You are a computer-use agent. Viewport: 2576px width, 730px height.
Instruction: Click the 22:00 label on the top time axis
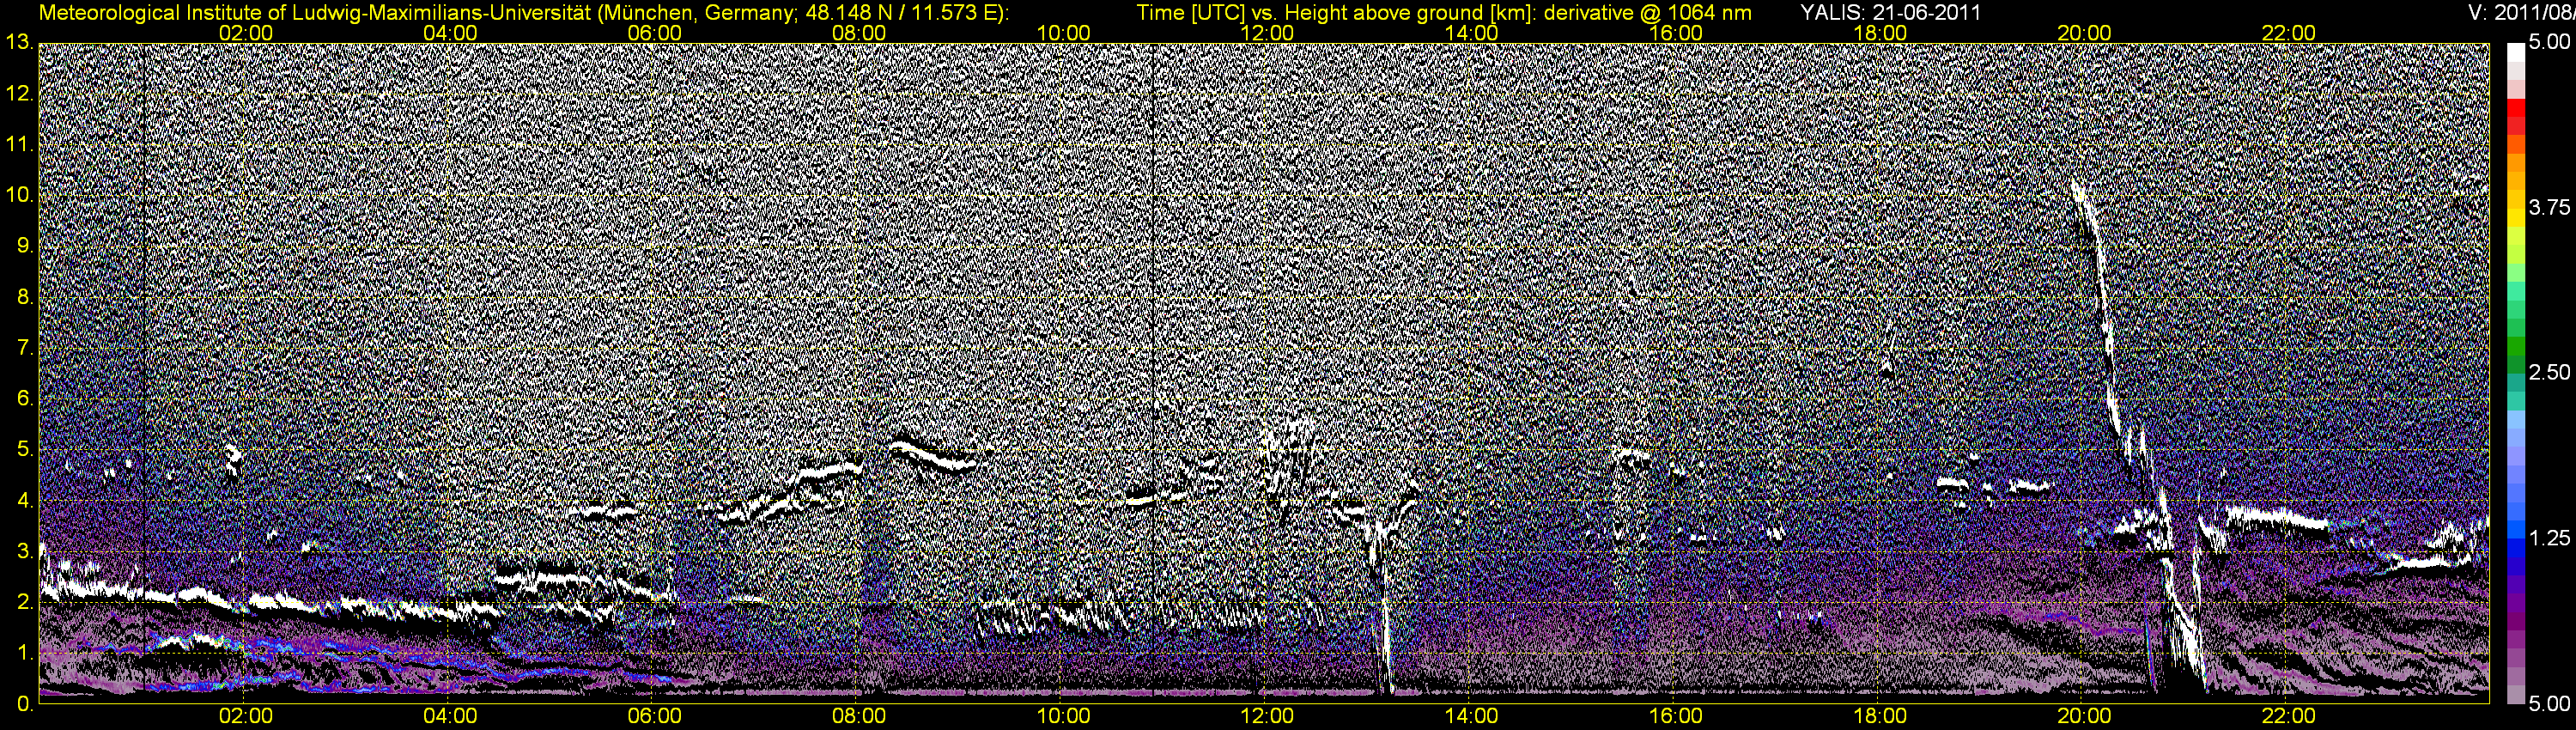point(2288,33)
